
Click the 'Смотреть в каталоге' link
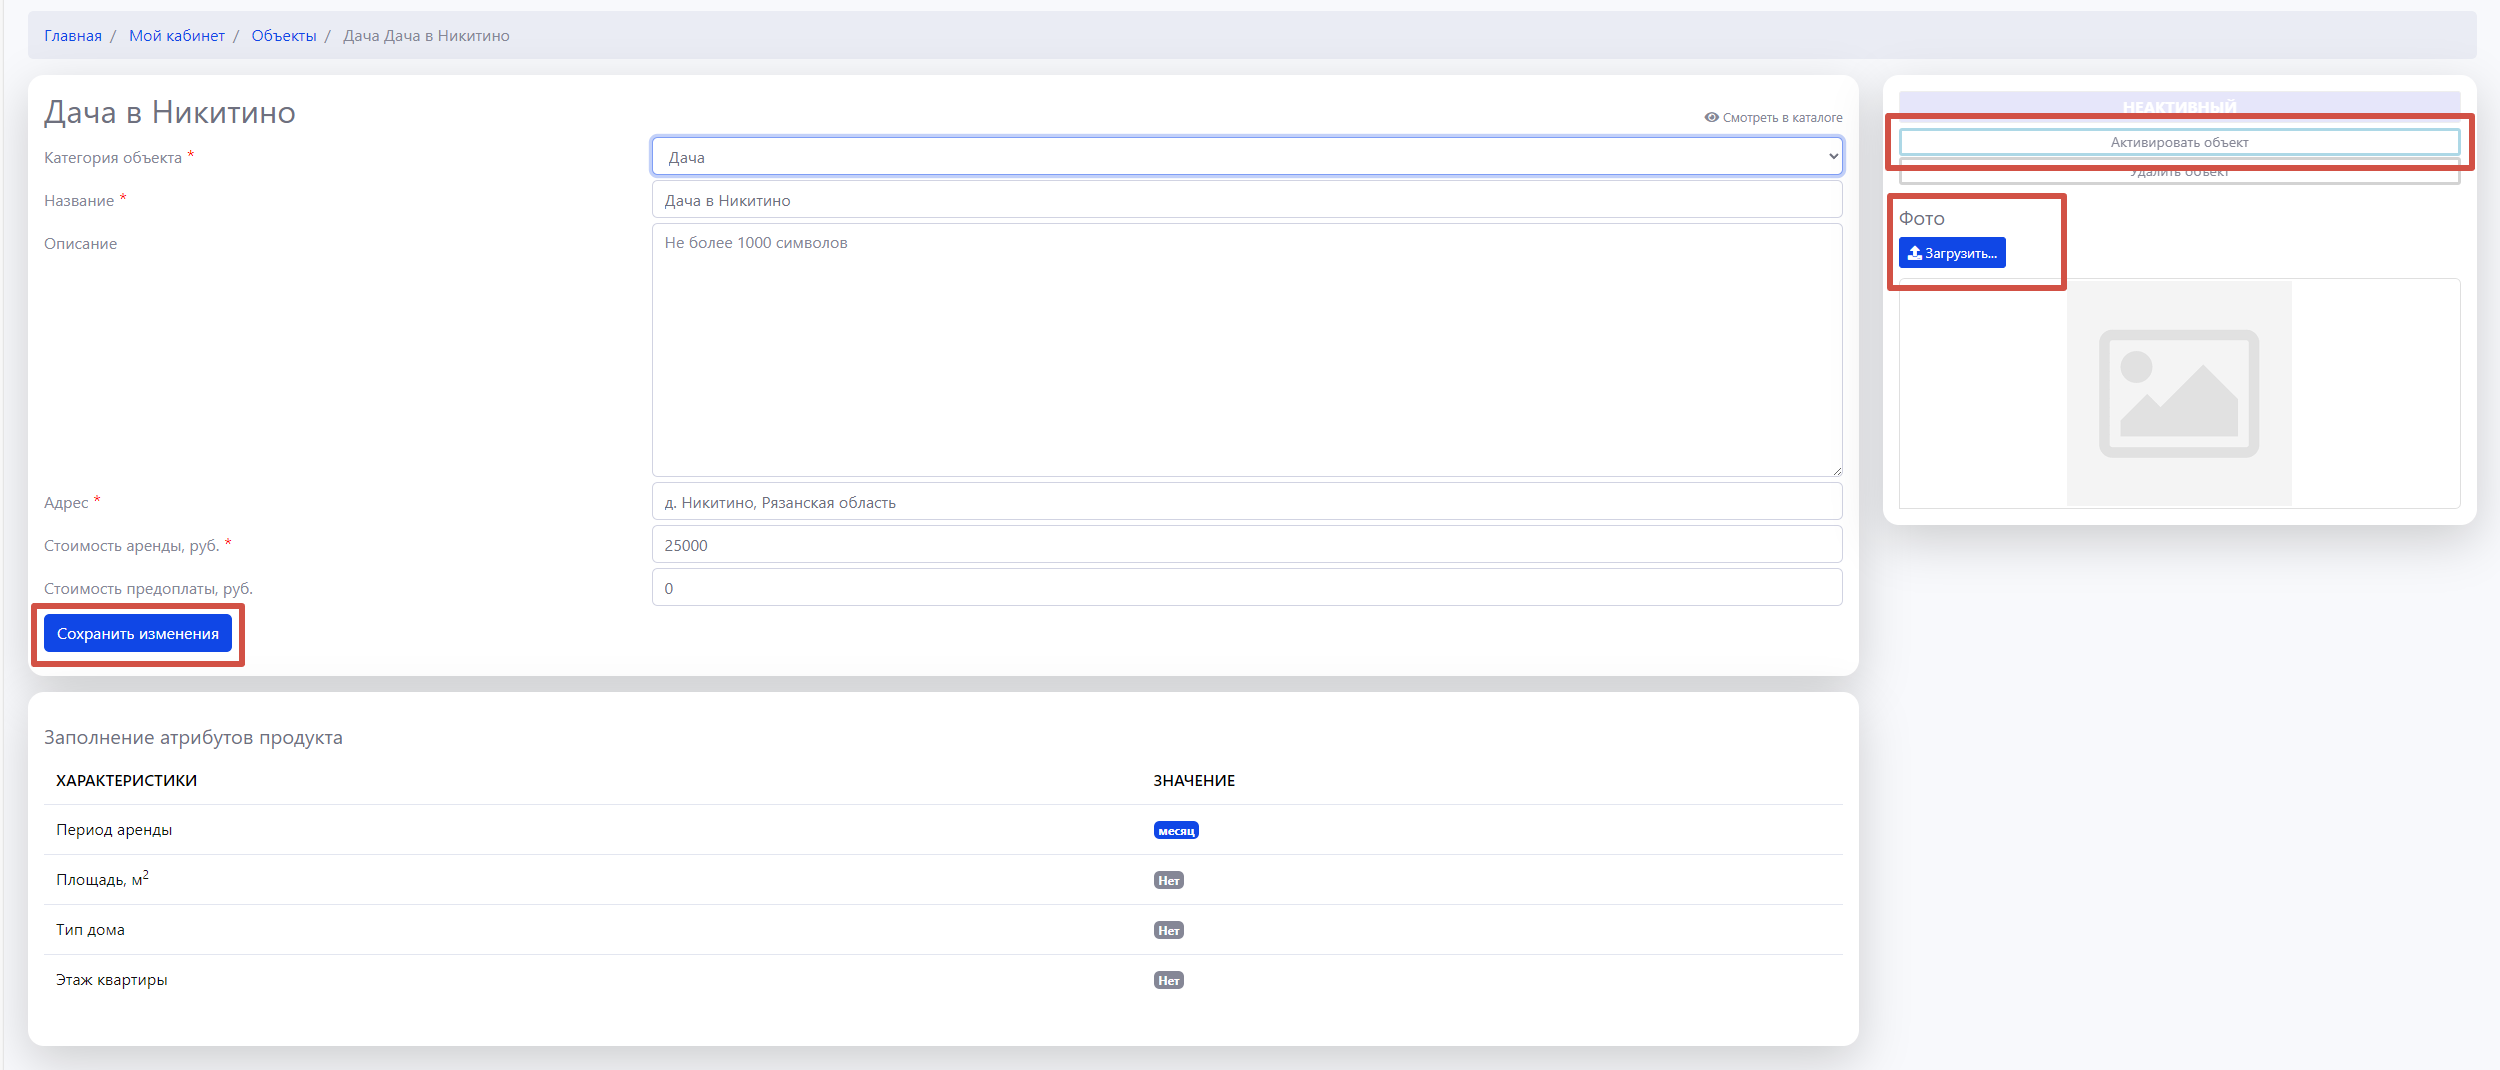[x=1782, y=118]
